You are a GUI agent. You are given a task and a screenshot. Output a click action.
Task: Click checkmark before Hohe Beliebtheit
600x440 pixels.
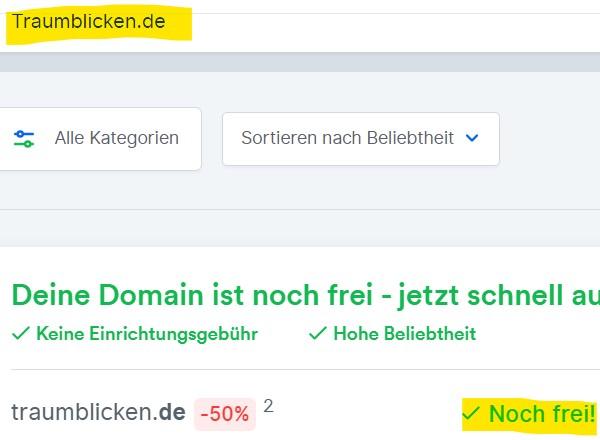(318, 333)
